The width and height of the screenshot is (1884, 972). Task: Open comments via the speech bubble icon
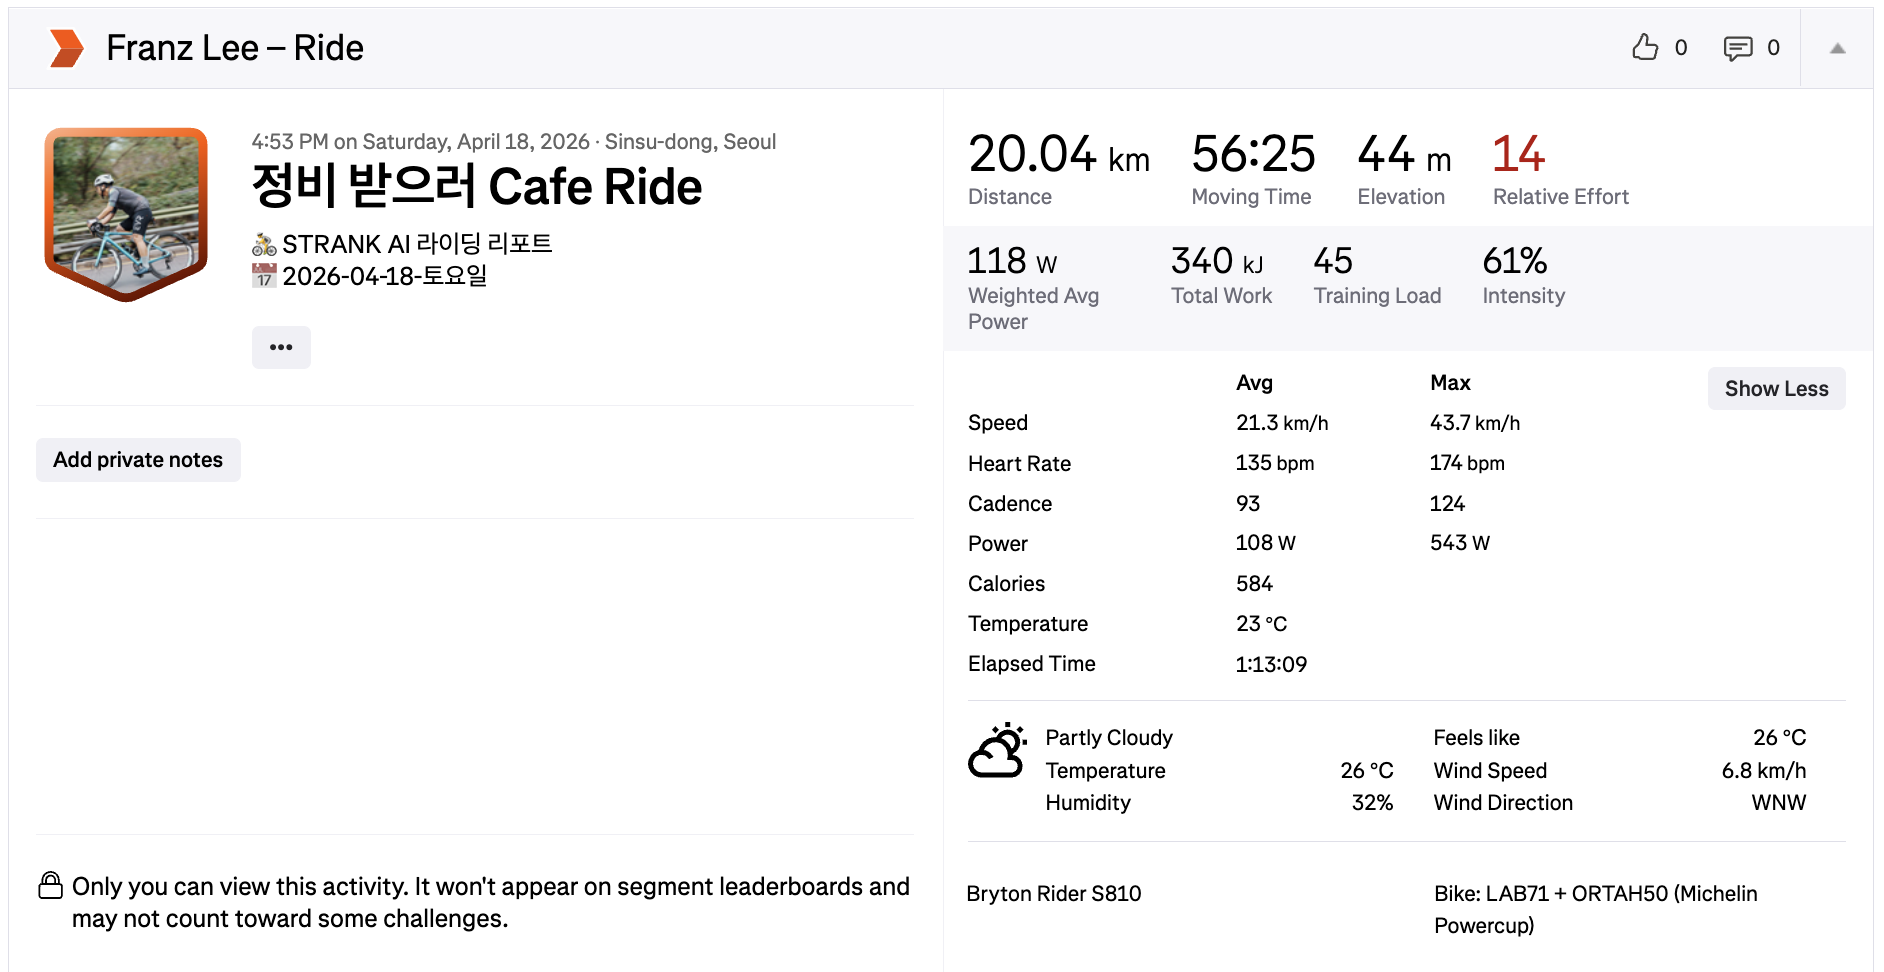pos(1738,48)
